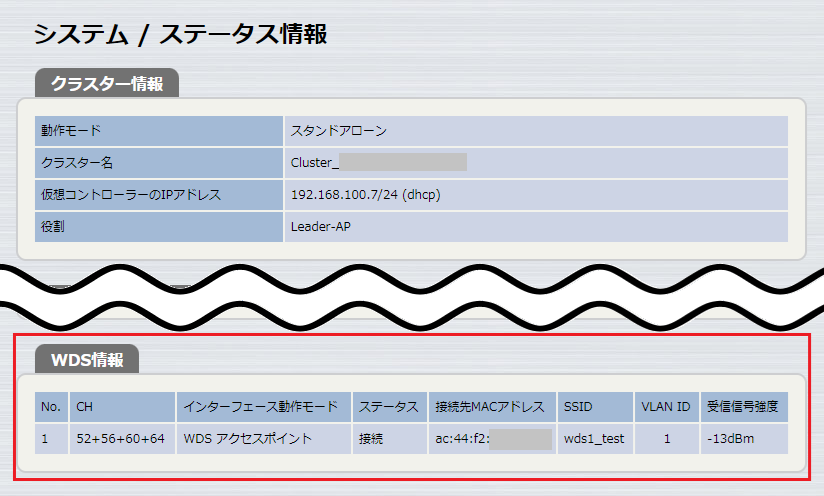Click the 192.168.100.7/24 (dhcp) value
Image resolution: width=824 pixels, height=496 pixels.
pos(536,195)
